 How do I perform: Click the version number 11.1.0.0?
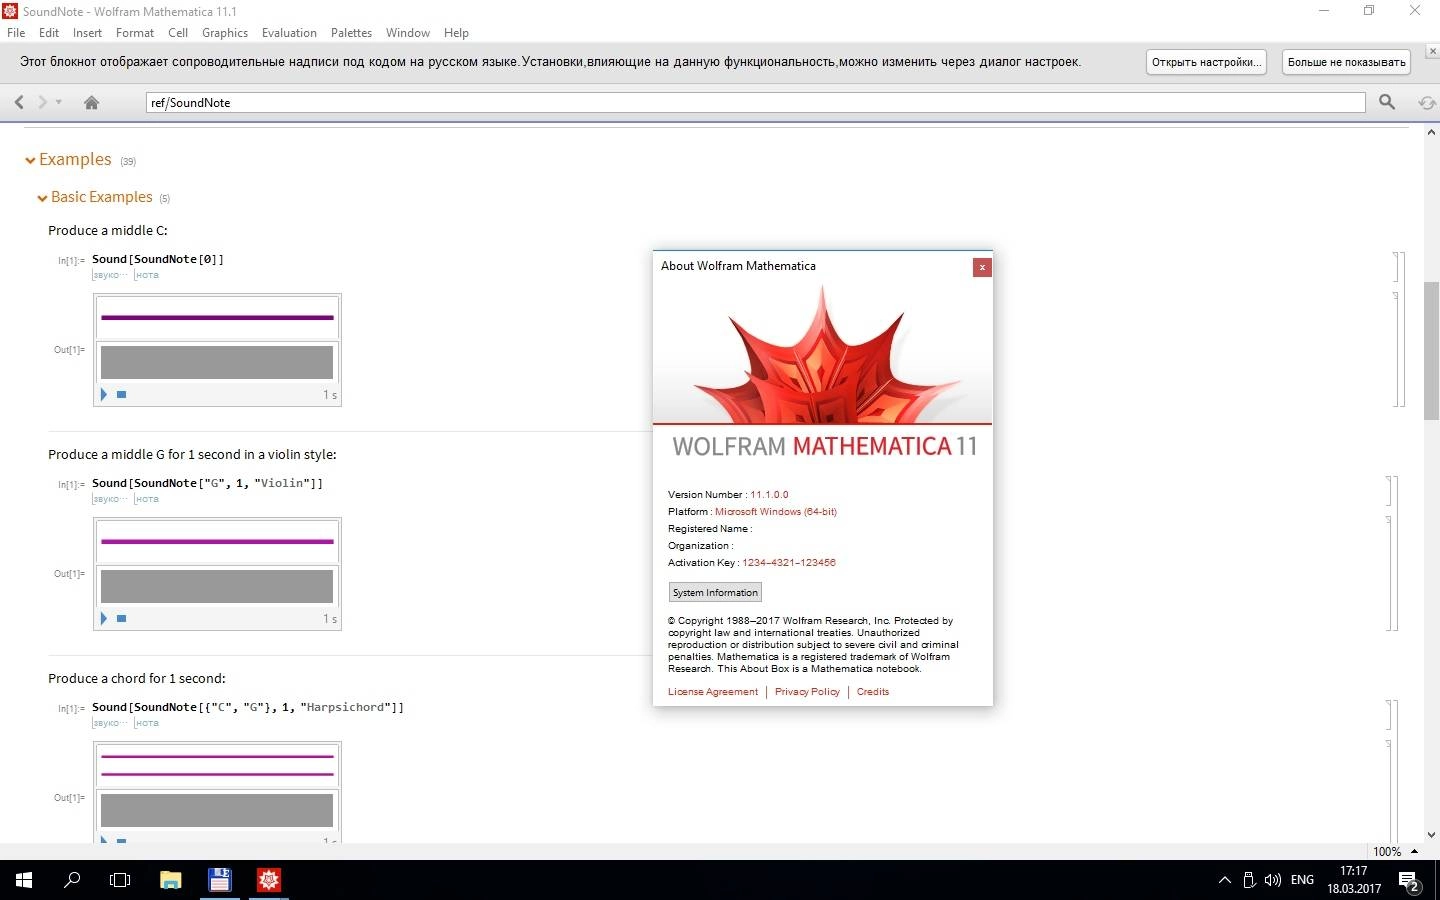tap(769, 495)
